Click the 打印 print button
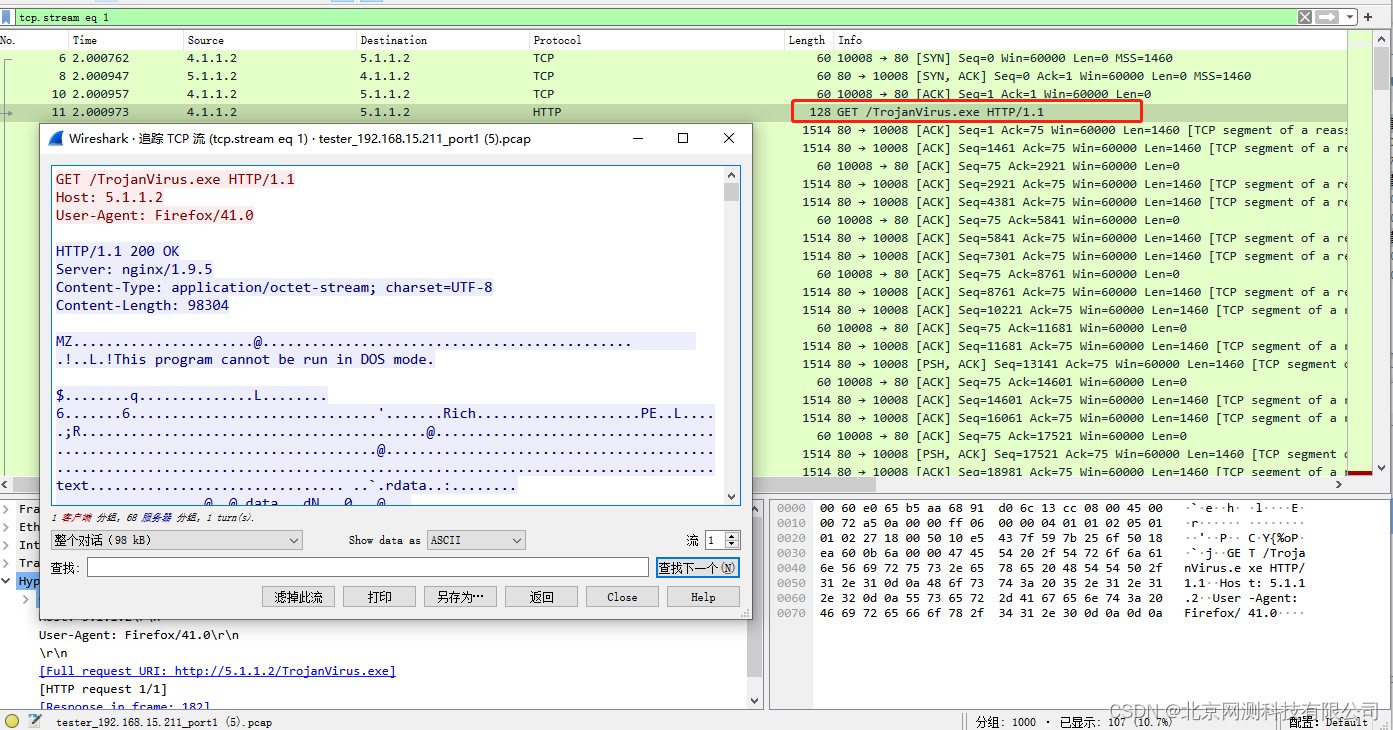 tap(379, 597)
